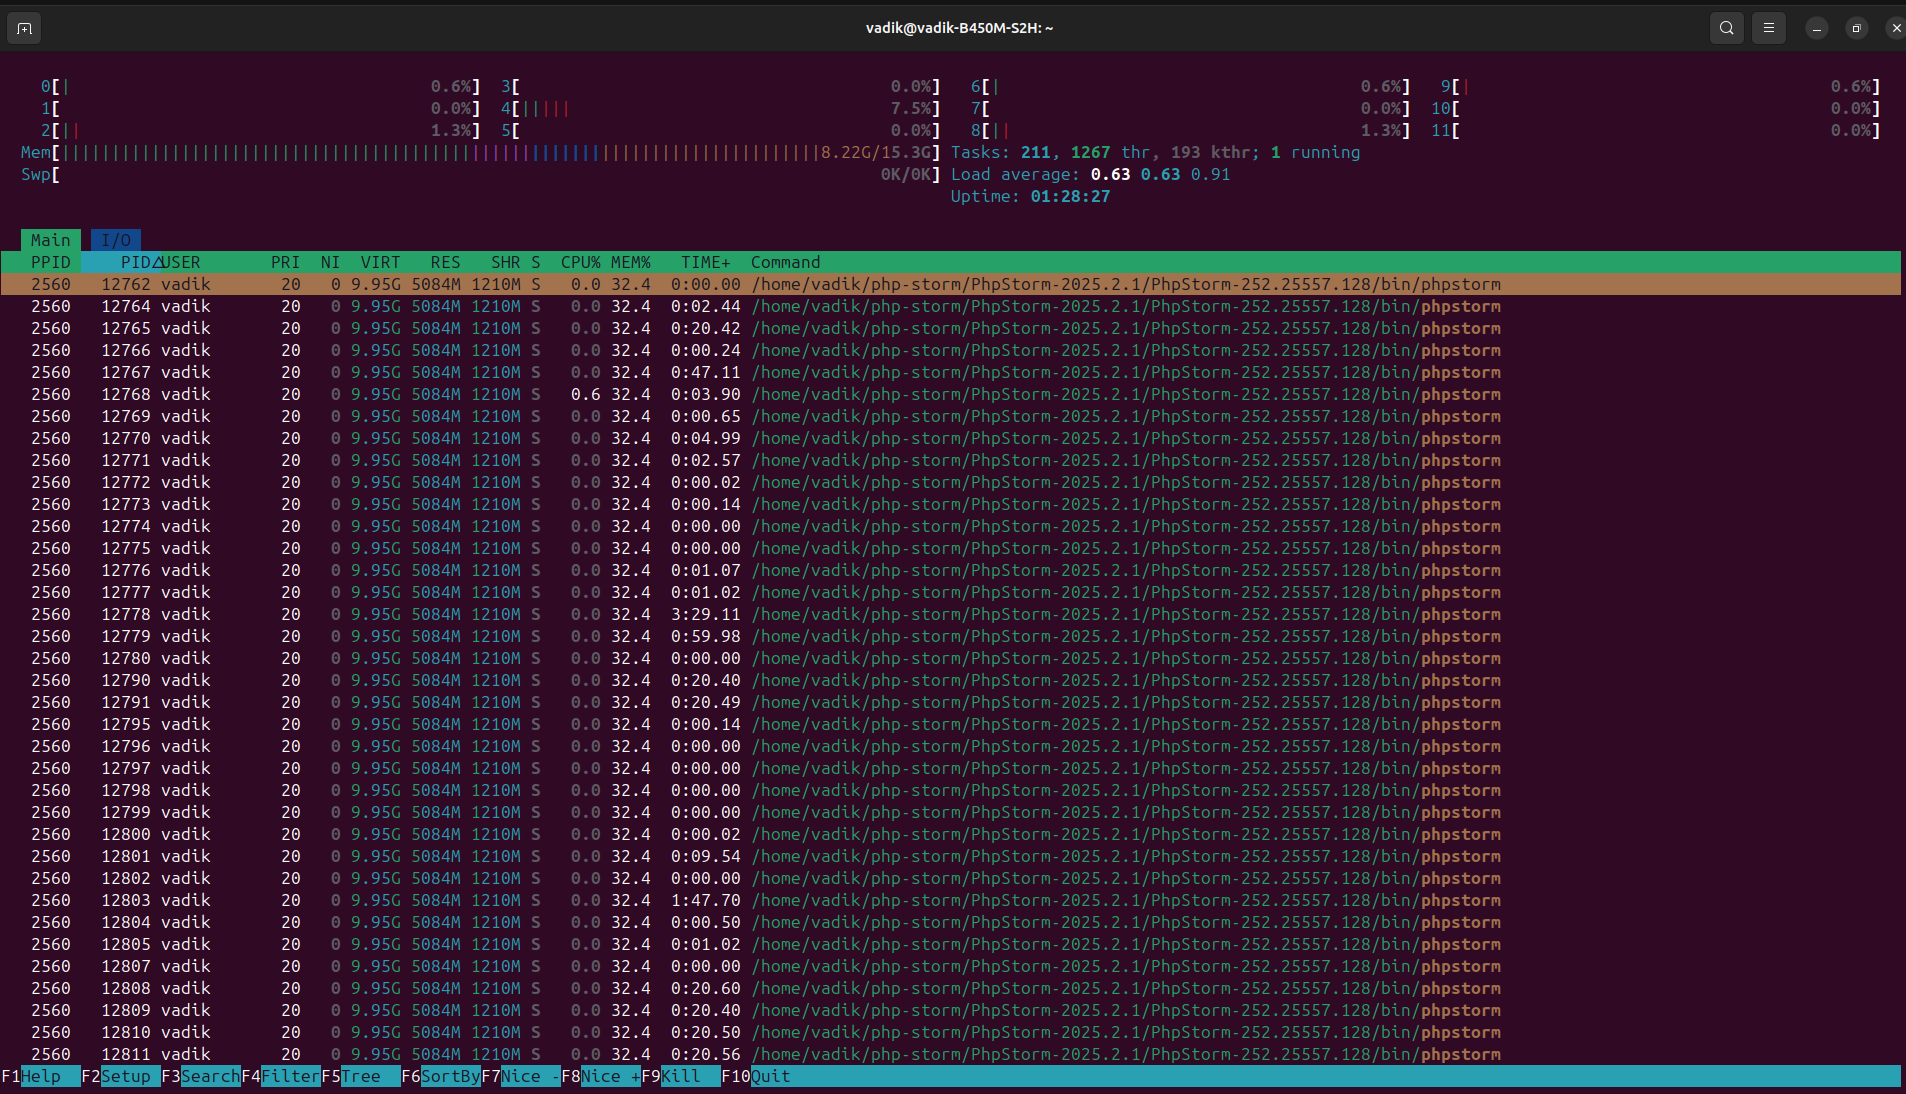Screen dimensions: 1906x1094
Task: Click the Load average values
Action: tap(1161, 174)
